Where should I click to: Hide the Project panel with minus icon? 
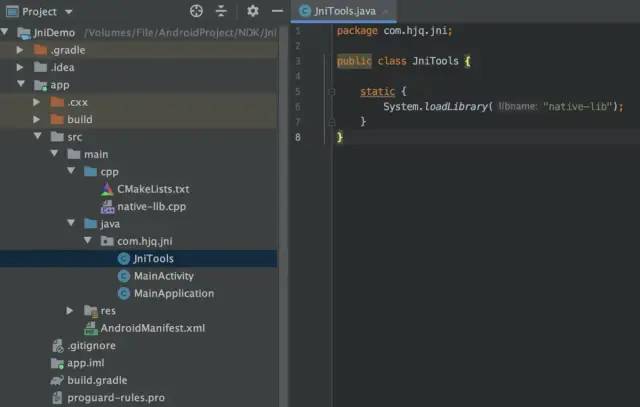click(x=278, y=11)
